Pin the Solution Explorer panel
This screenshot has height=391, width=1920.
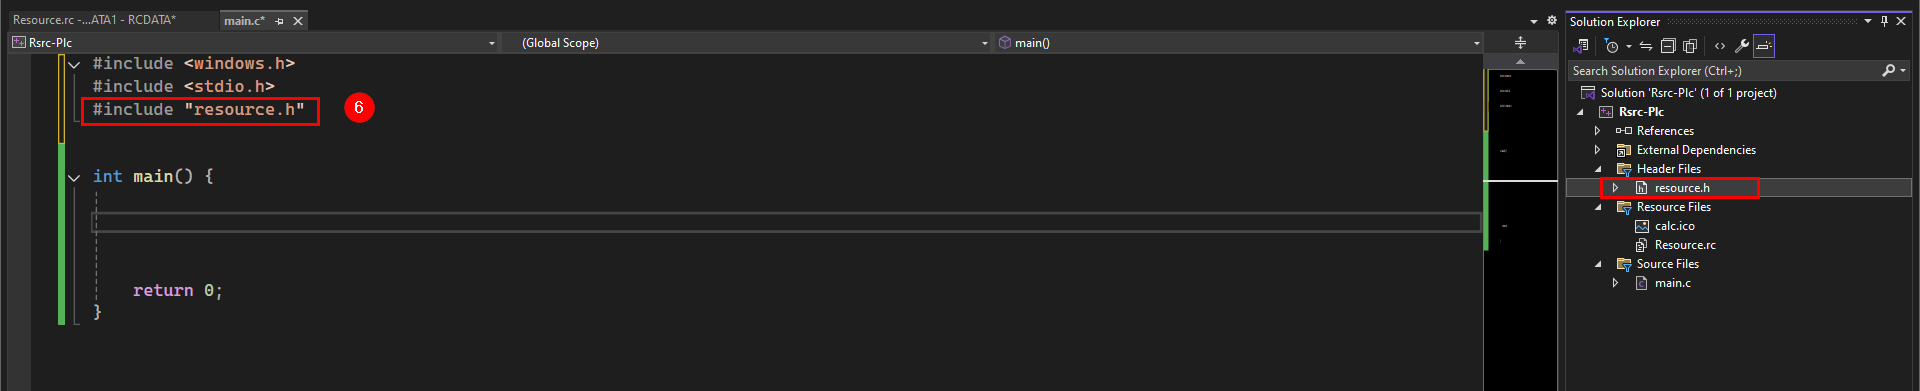click(x=1885, y=21)
